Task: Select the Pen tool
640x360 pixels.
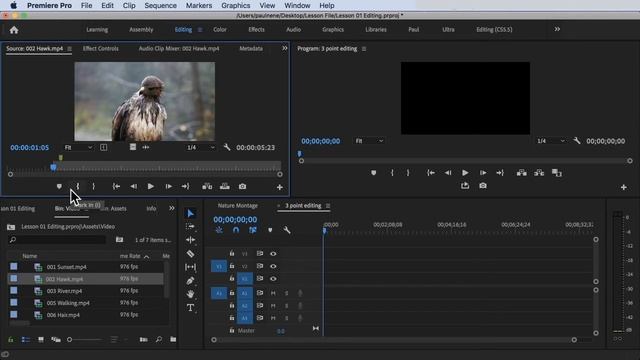Action: point(190,280)
